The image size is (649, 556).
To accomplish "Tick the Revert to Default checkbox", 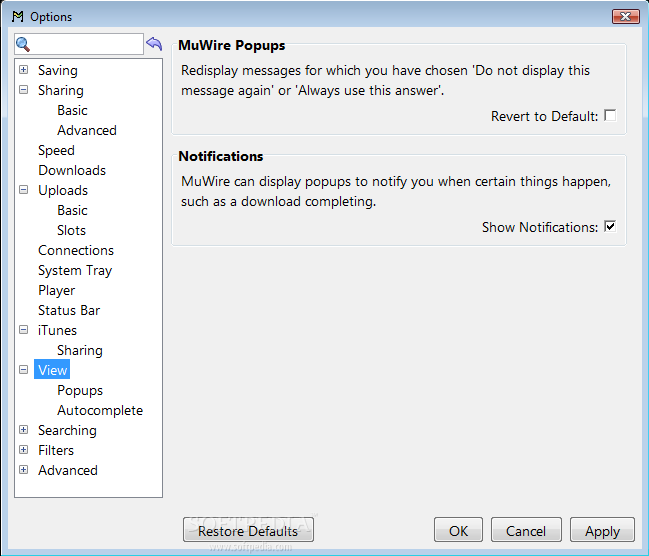I will [610, 116].
